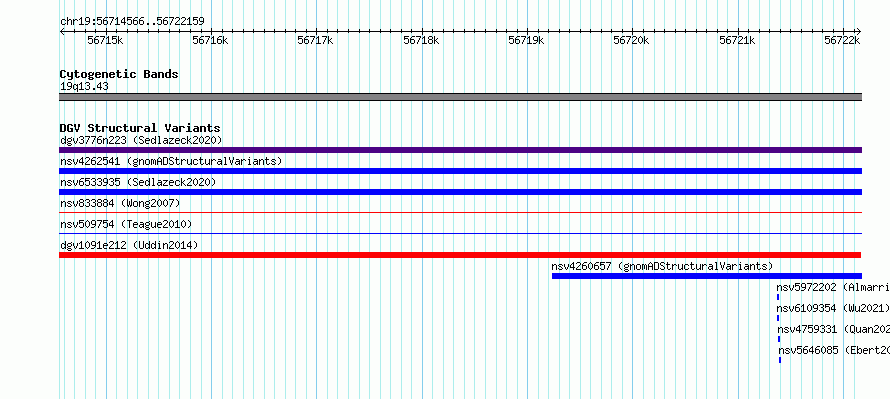The width and height of the screenshot is (890, 399).
Task: Open nsv6533935 (Sedlazeck2020) label
Action: tap(138, 182)
